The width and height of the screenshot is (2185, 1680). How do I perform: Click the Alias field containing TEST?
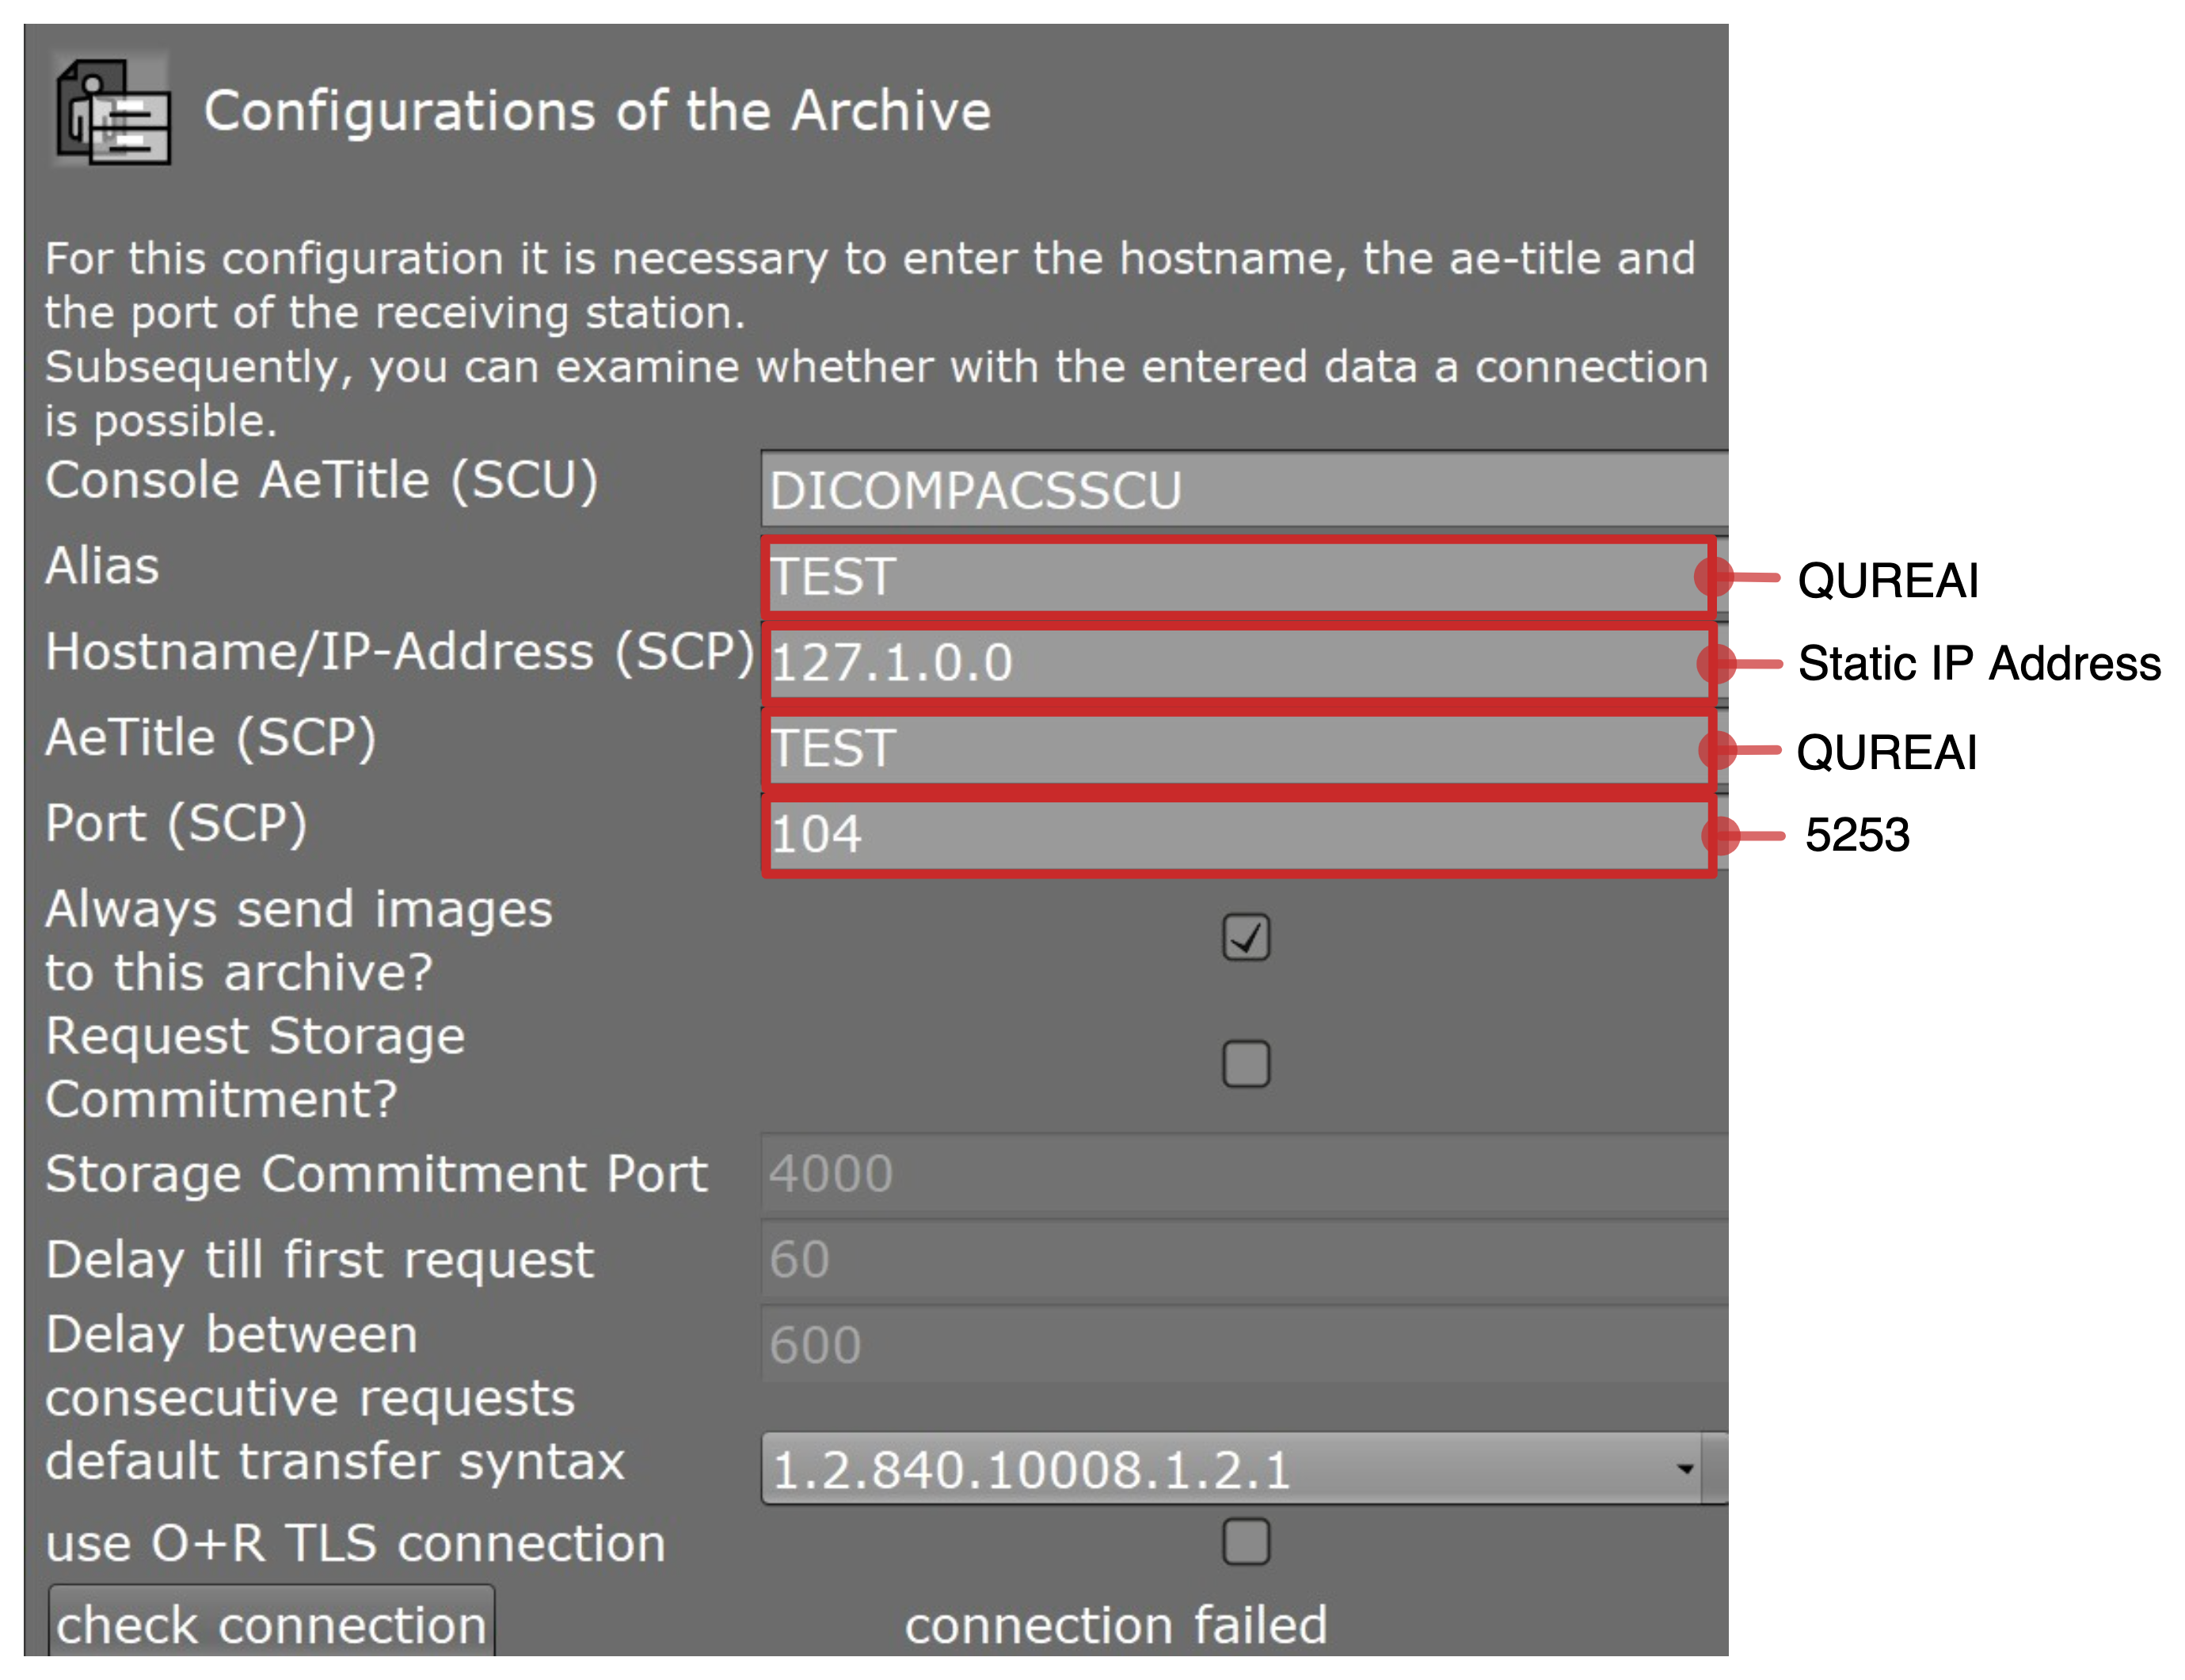click(1238, 577)
